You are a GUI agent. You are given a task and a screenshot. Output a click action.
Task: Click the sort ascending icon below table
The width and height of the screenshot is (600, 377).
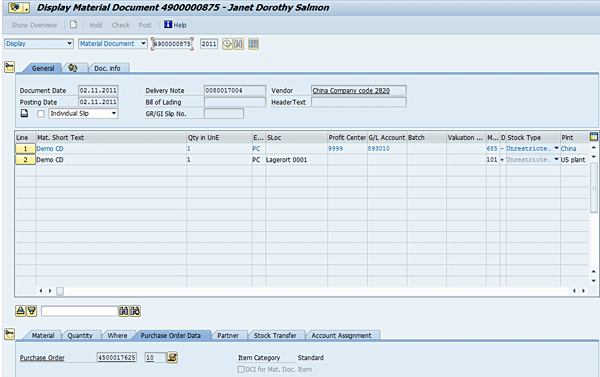point(20,311)
